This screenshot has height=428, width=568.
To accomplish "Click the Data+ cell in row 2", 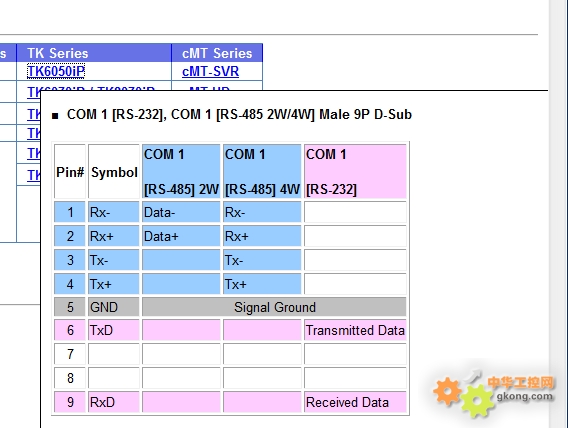I will 181,236.
